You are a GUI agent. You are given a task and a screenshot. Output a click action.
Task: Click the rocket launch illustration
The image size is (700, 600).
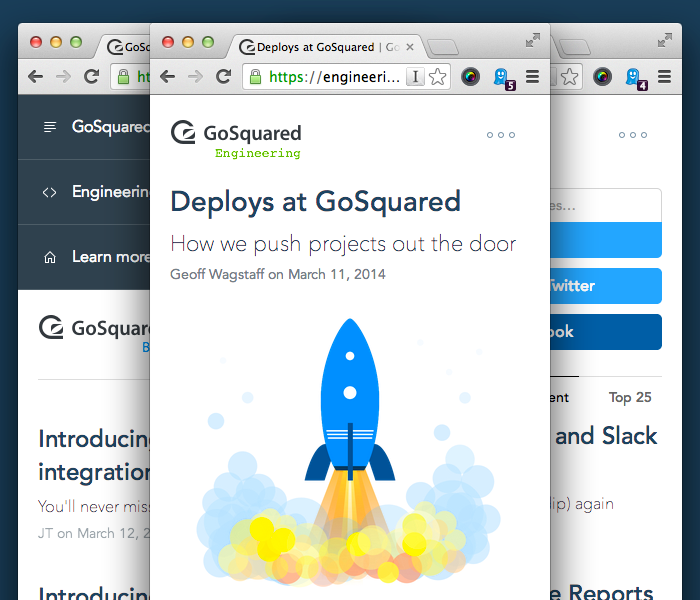coord(349,451)
